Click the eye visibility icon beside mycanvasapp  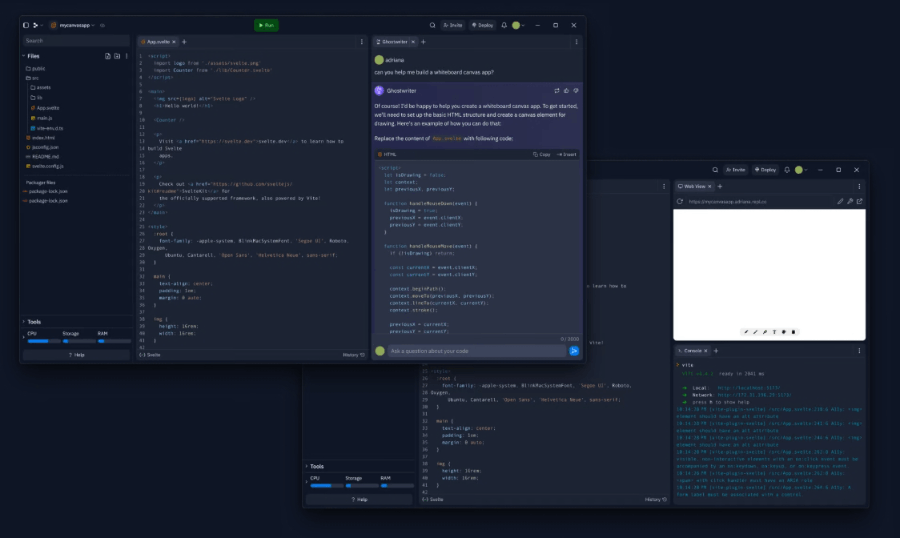(103, 25)
